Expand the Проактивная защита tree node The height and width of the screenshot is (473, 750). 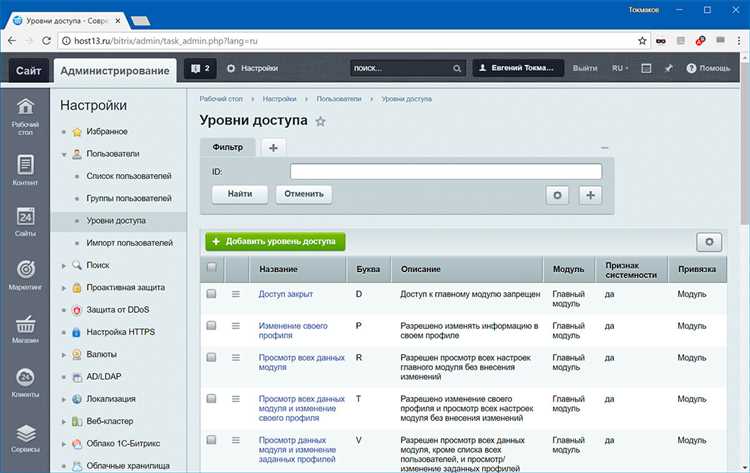click(x=64, y=288)
